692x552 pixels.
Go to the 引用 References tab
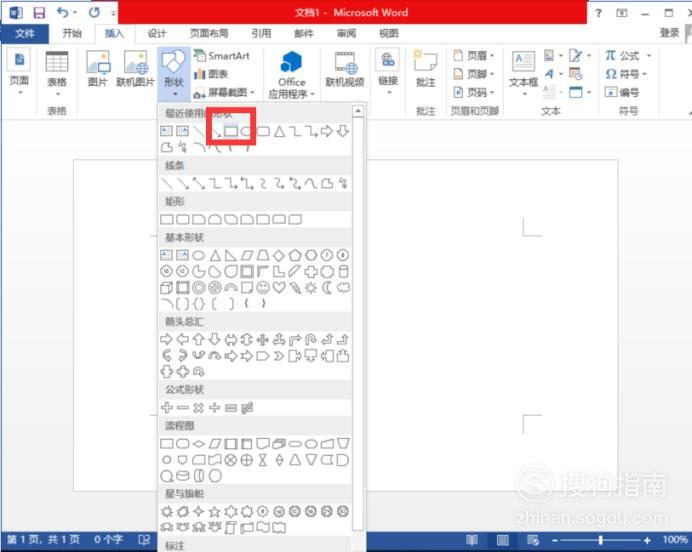(x=261, y=33)
